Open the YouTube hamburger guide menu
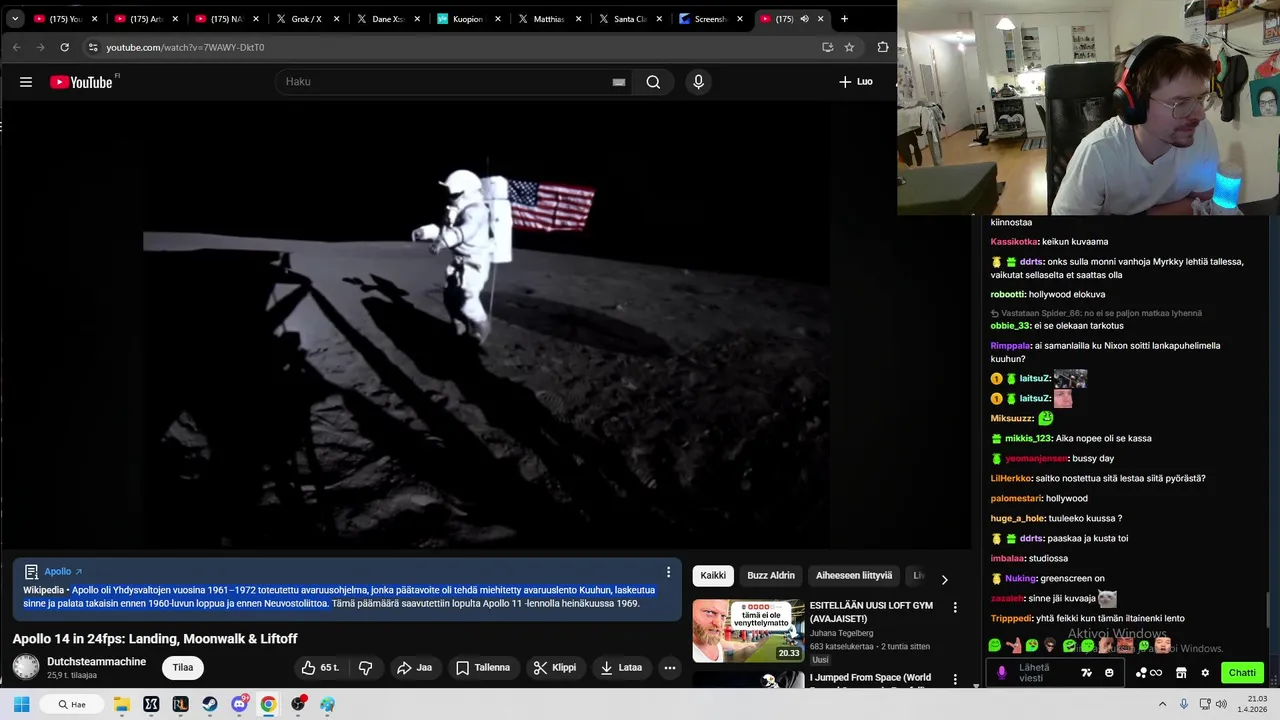 (26, 82)
